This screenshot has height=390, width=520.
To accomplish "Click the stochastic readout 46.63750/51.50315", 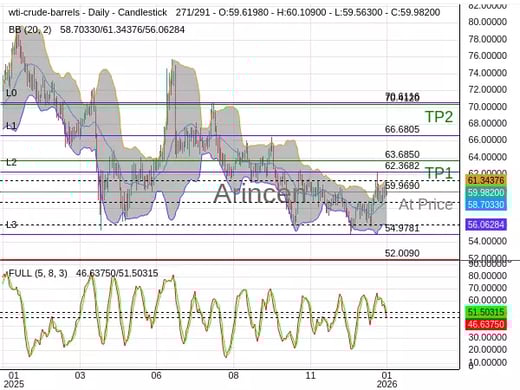I will tap(117, 273).
